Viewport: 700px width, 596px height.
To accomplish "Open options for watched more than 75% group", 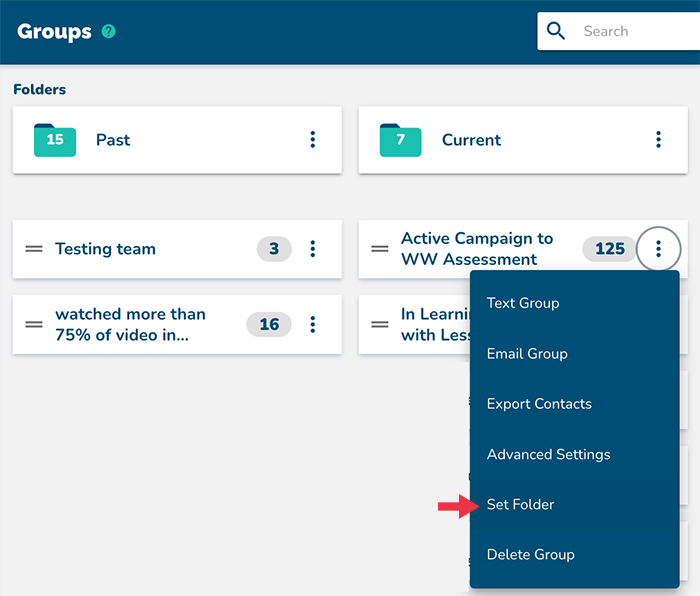I will (x=313, y=324).
